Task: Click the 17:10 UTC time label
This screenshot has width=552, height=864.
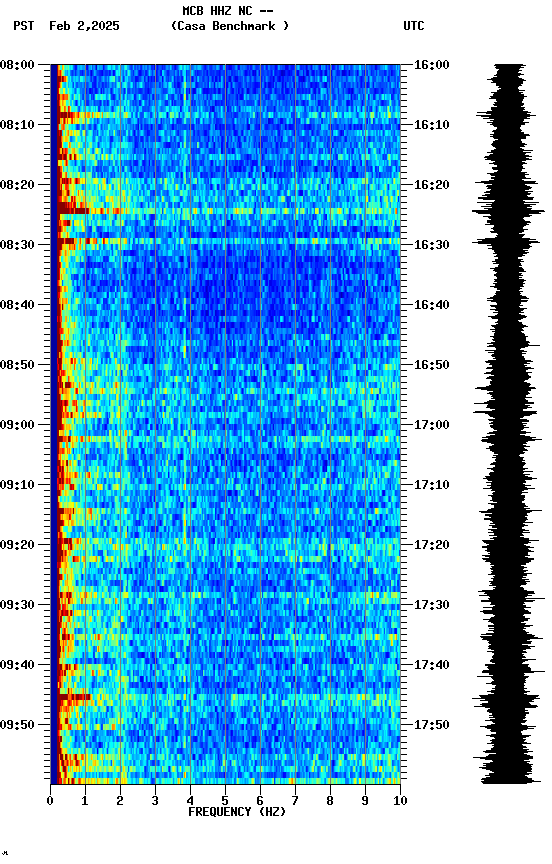Action: (432, 485)
